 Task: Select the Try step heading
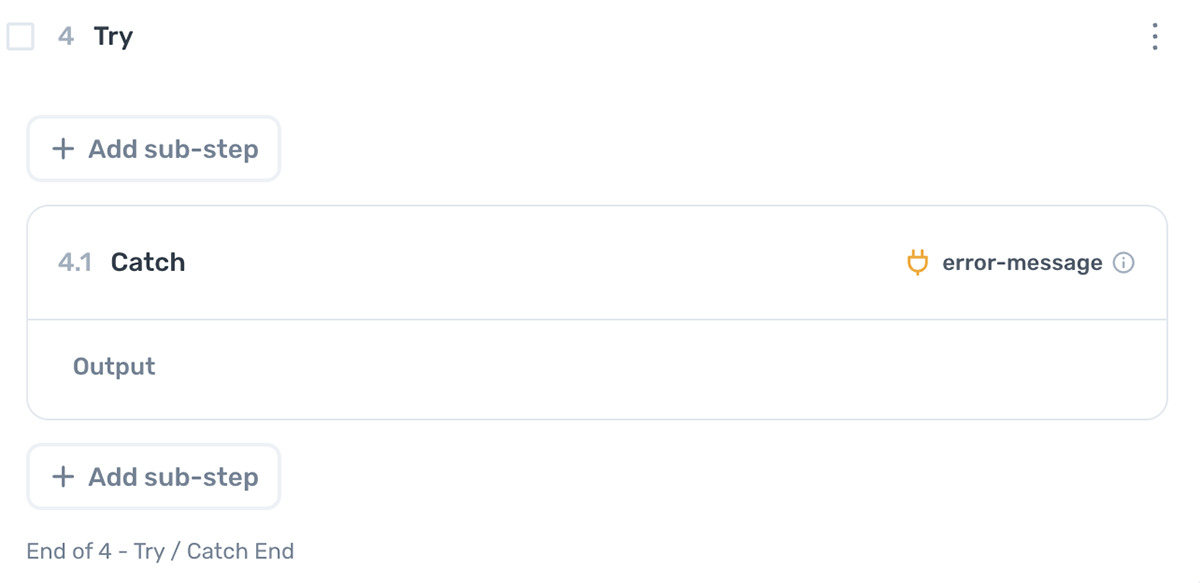113,37
